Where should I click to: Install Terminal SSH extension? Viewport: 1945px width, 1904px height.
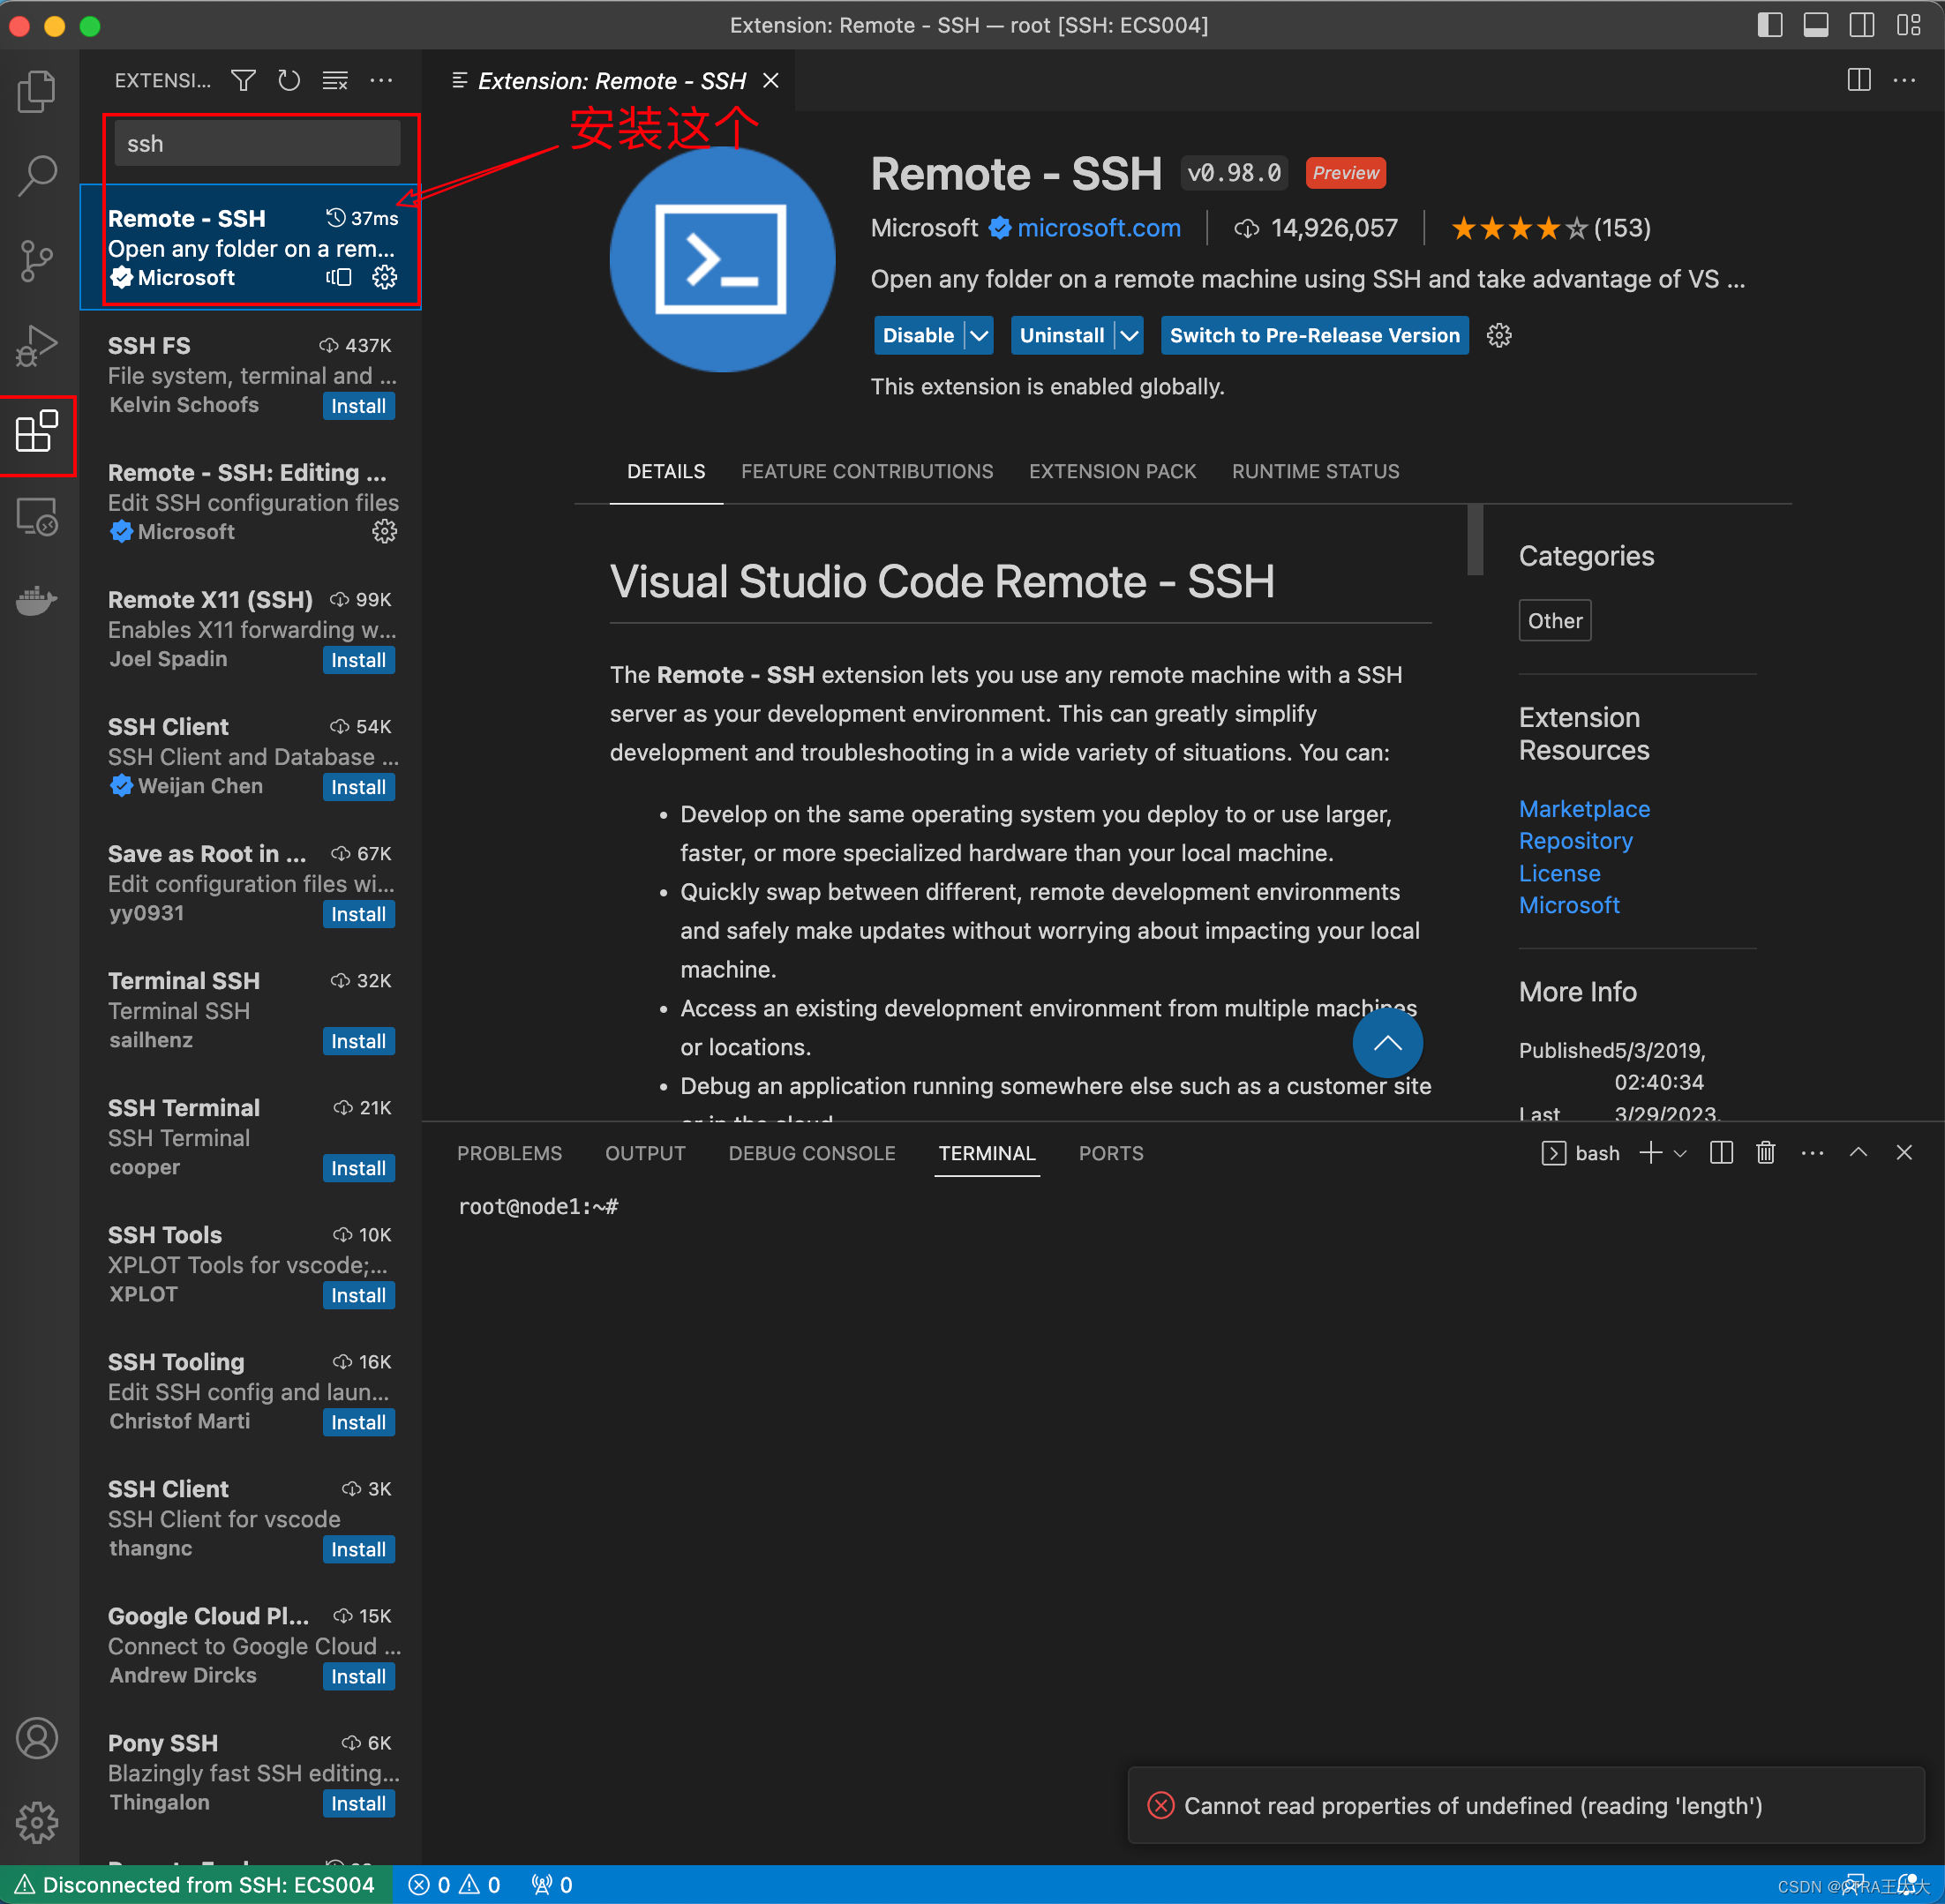click(x=358, y=1041)
